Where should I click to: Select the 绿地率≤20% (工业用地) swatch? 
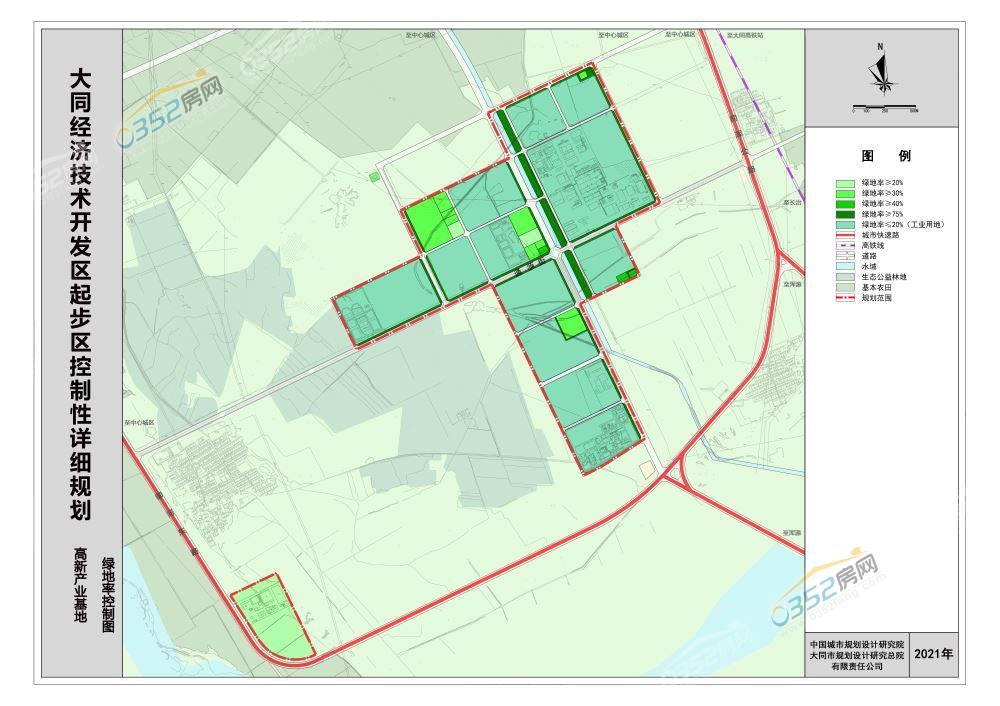point(845,225)
